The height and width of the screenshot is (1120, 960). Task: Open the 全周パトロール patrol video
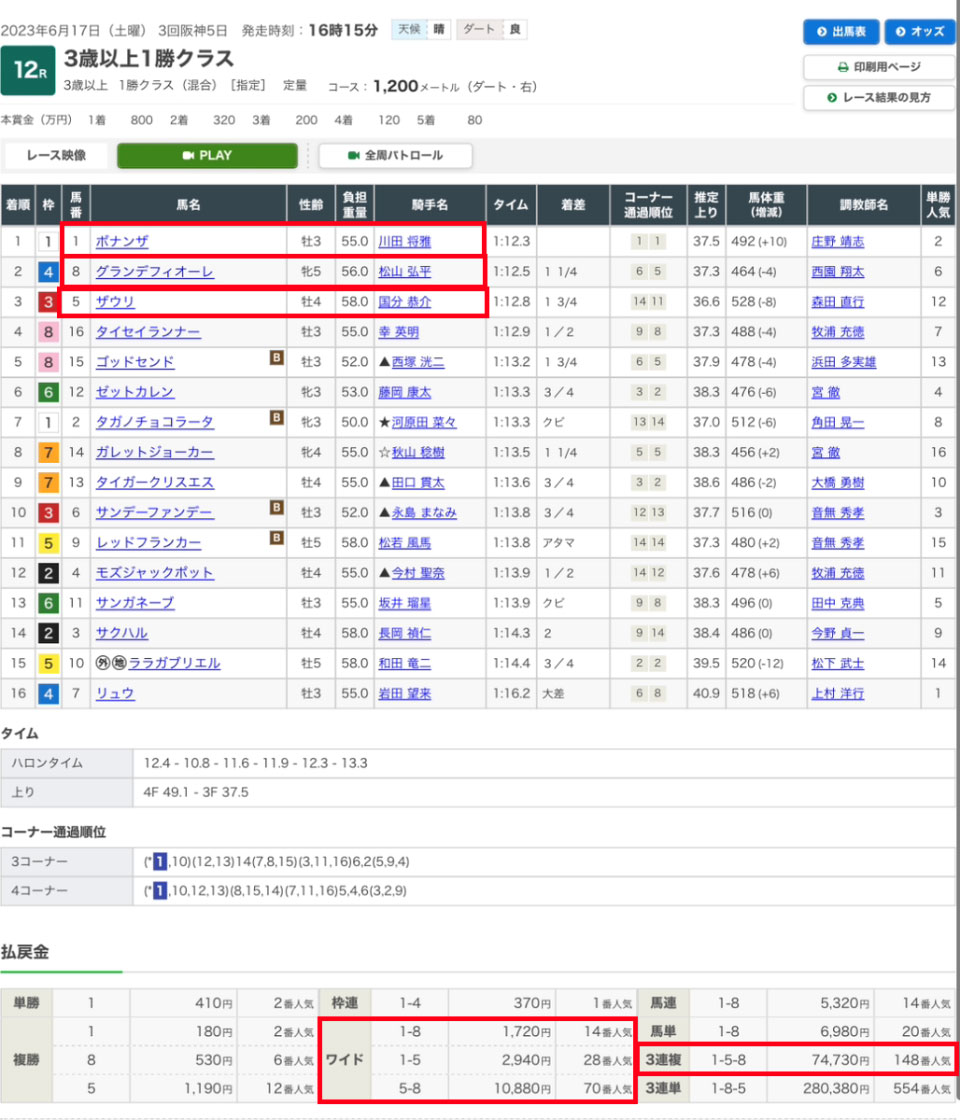click(x=395, y=156)
